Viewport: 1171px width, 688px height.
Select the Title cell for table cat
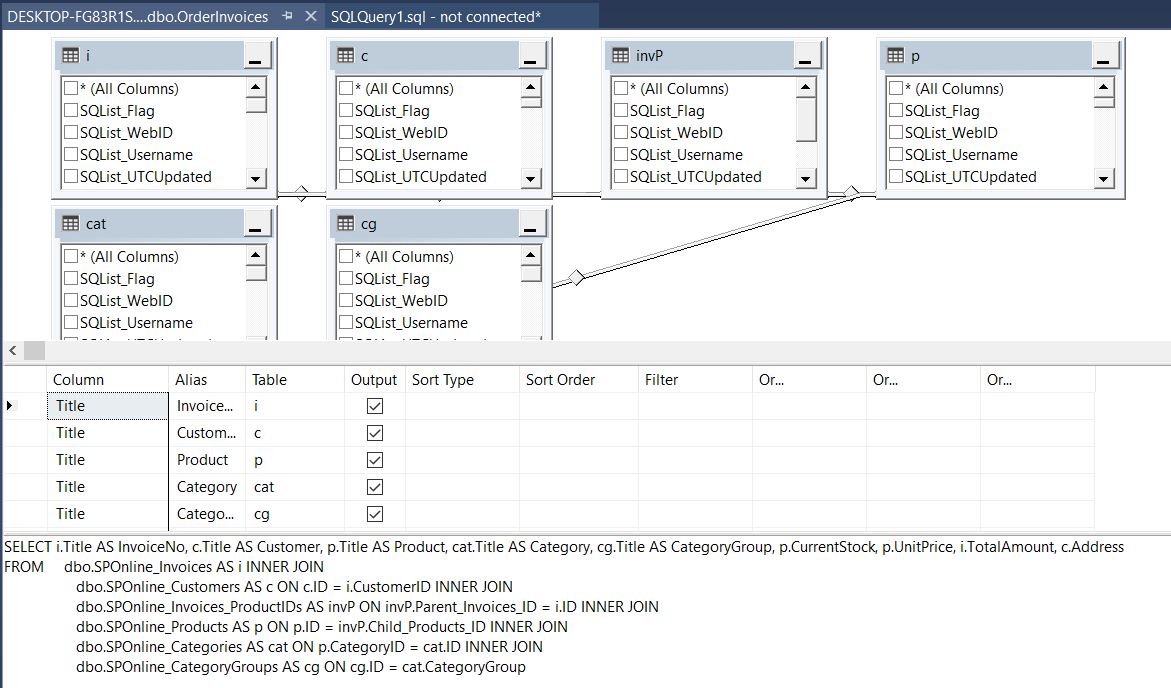[107, 487]
